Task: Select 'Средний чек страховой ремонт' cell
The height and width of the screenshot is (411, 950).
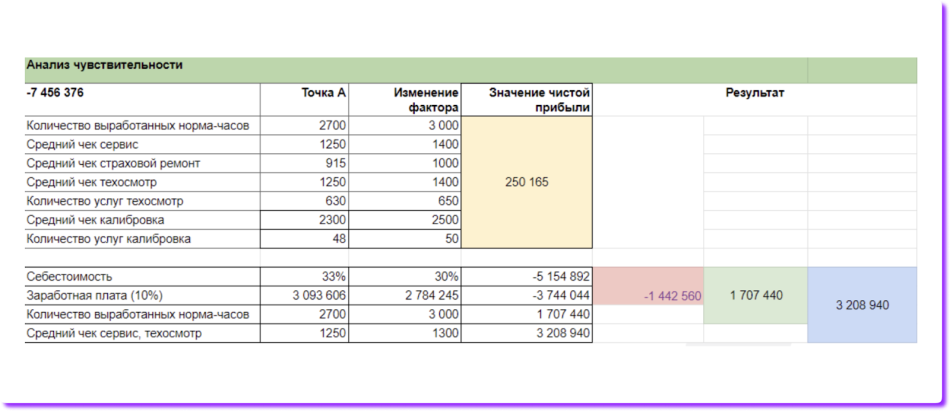Action: click(x=142, y=163)
